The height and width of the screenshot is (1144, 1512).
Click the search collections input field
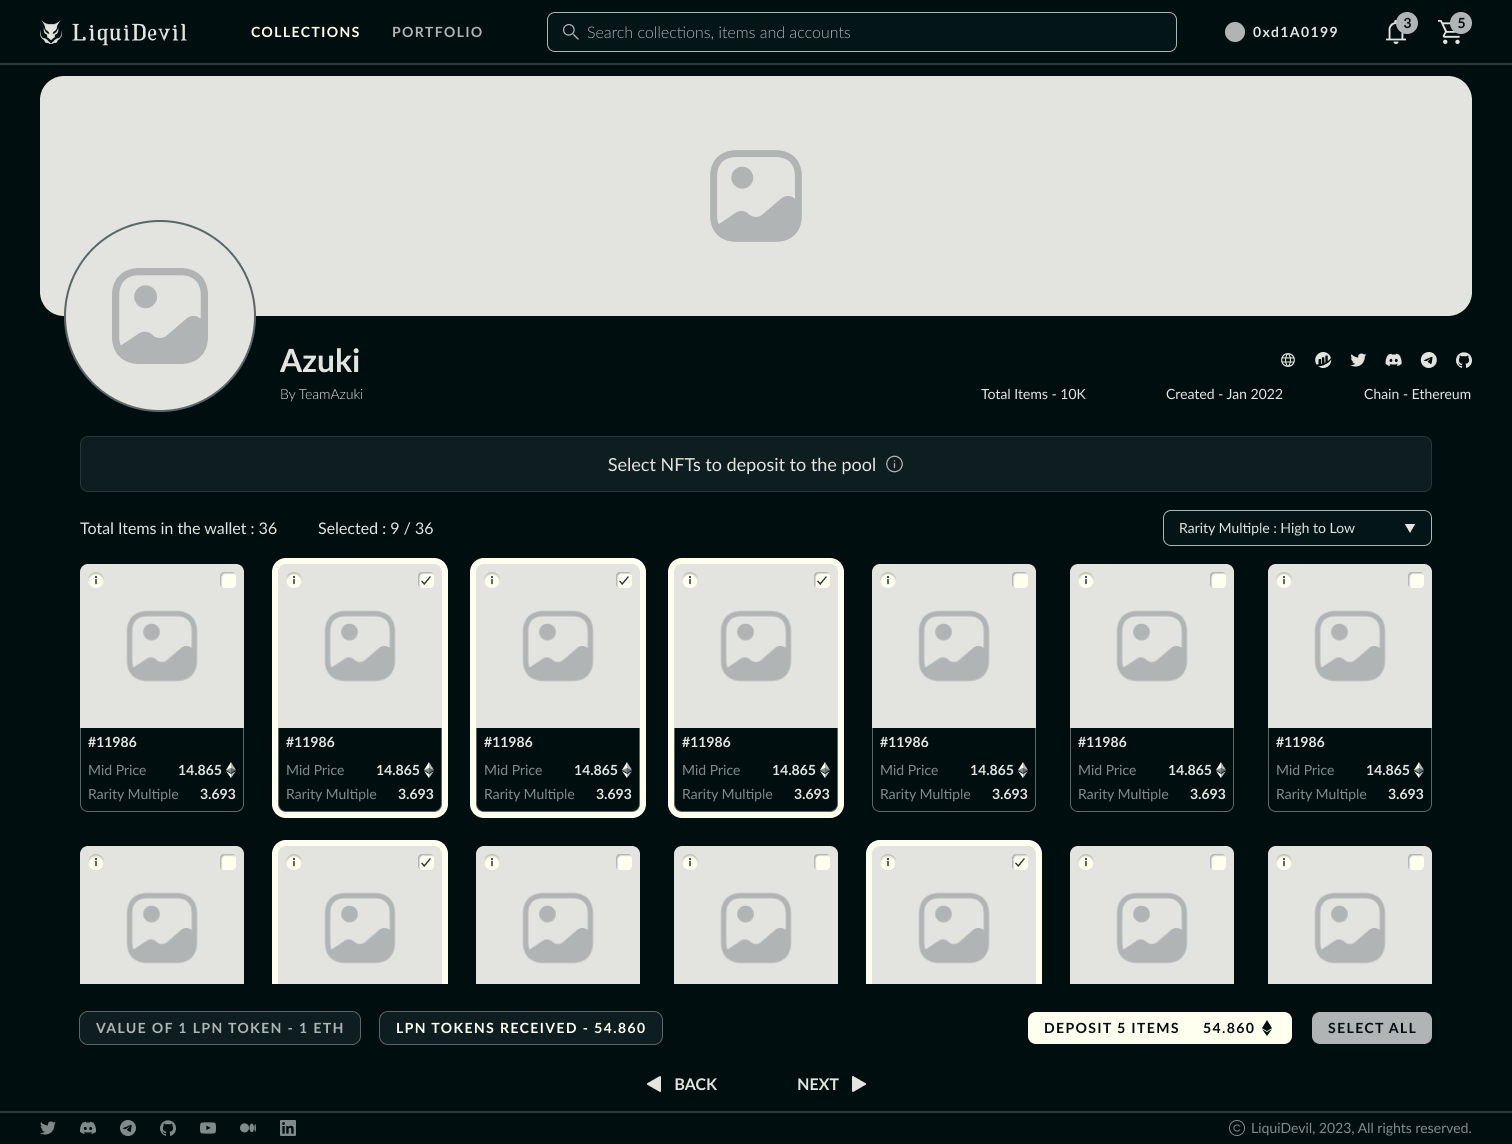[x=862, y=32]
